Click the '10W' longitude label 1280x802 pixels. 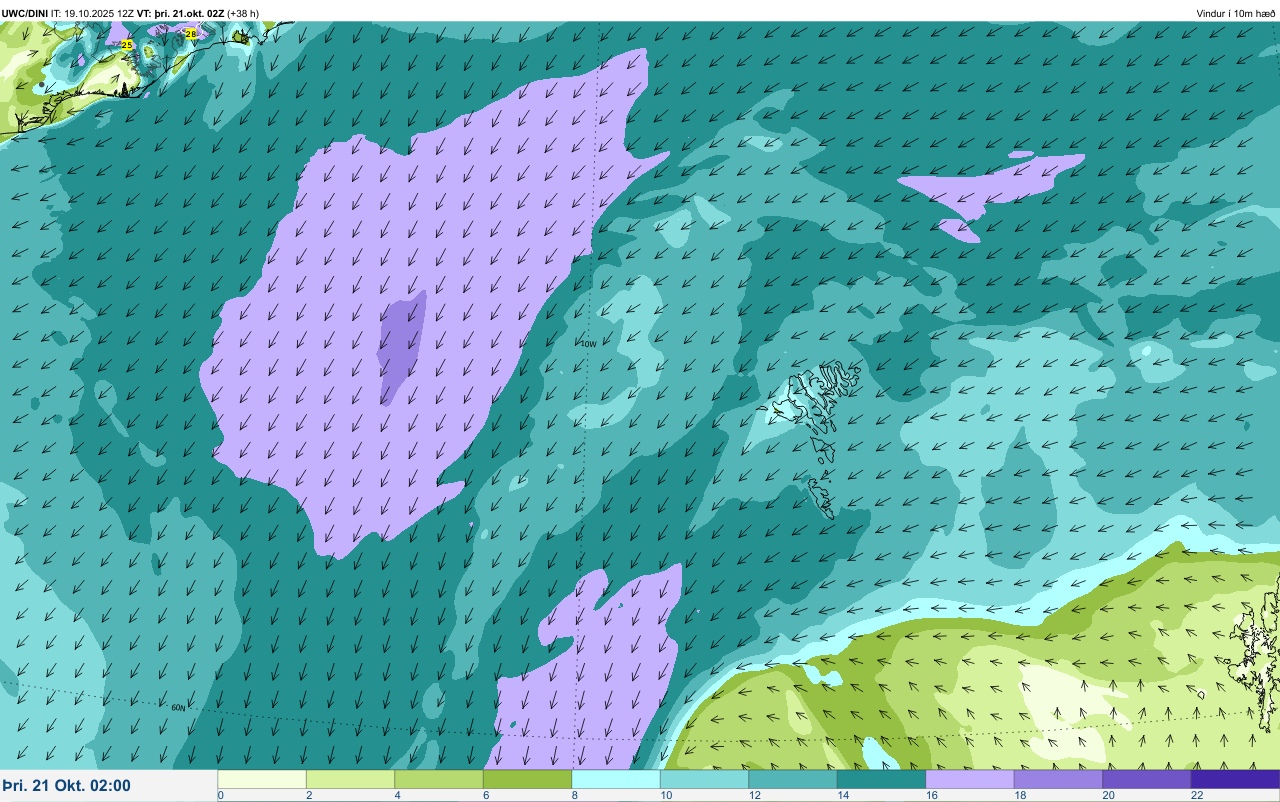[588, 343]
